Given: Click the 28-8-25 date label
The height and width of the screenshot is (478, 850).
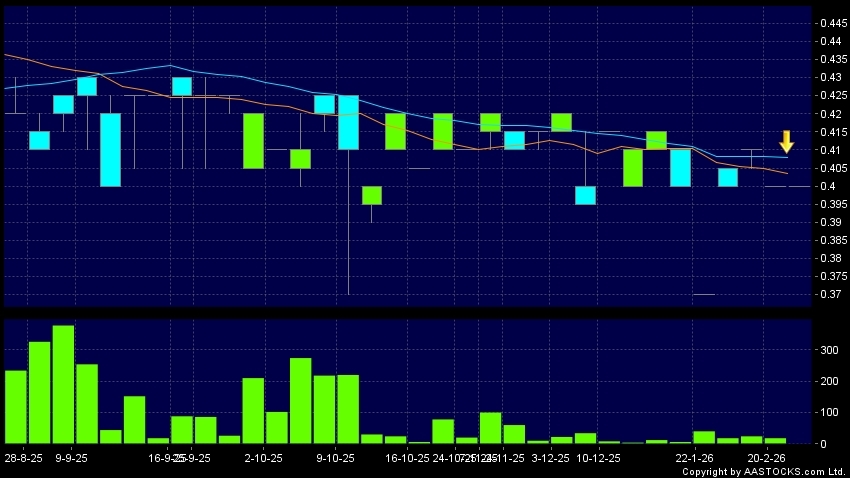Looking at the screenshot, I should (22, 457).
